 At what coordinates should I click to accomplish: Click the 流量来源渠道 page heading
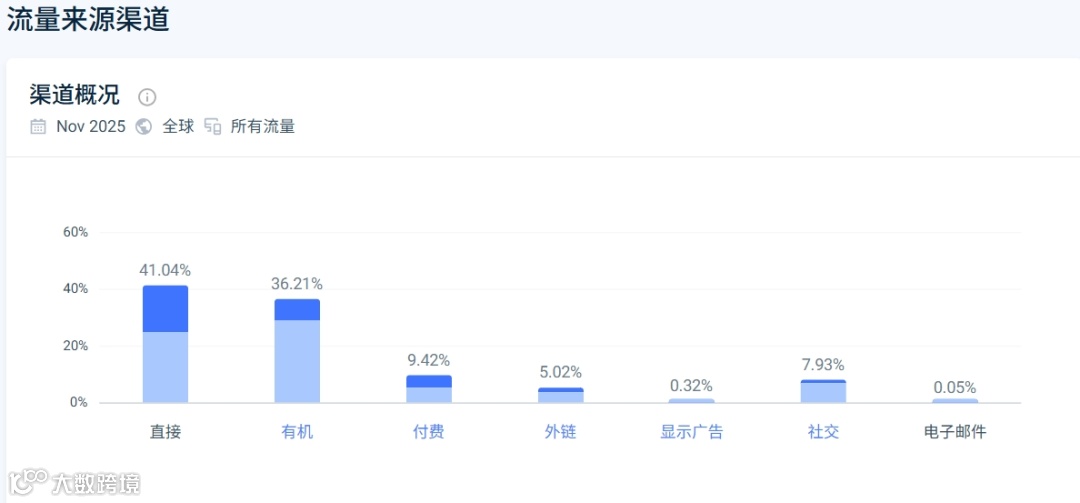pos(88,19)
